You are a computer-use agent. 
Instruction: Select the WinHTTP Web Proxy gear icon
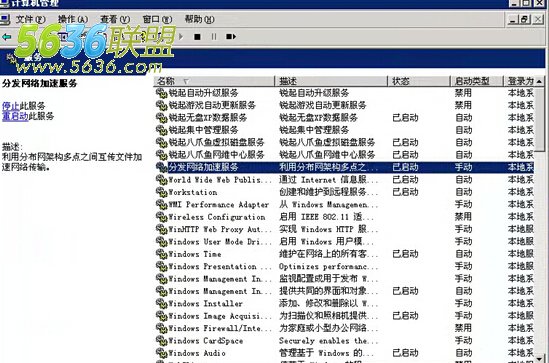click(161, 229)
